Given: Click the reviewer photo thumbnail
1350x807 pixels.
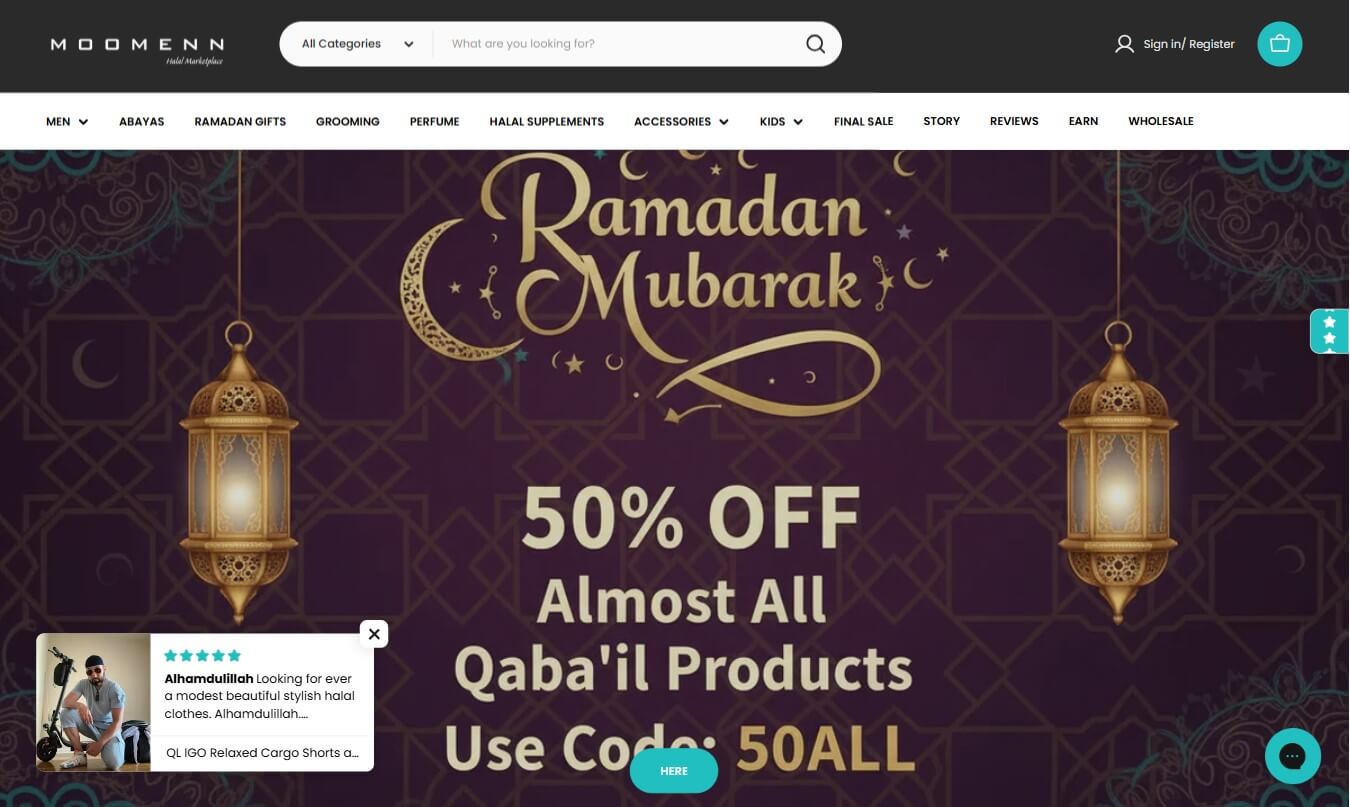Looking at the screenshot, I should 94,702.
